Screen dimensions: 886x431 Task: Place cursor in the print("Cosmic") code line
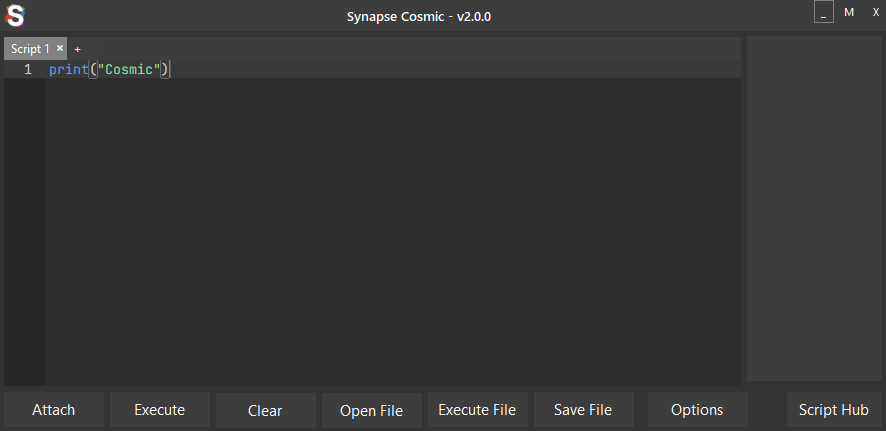pos(110,70)
